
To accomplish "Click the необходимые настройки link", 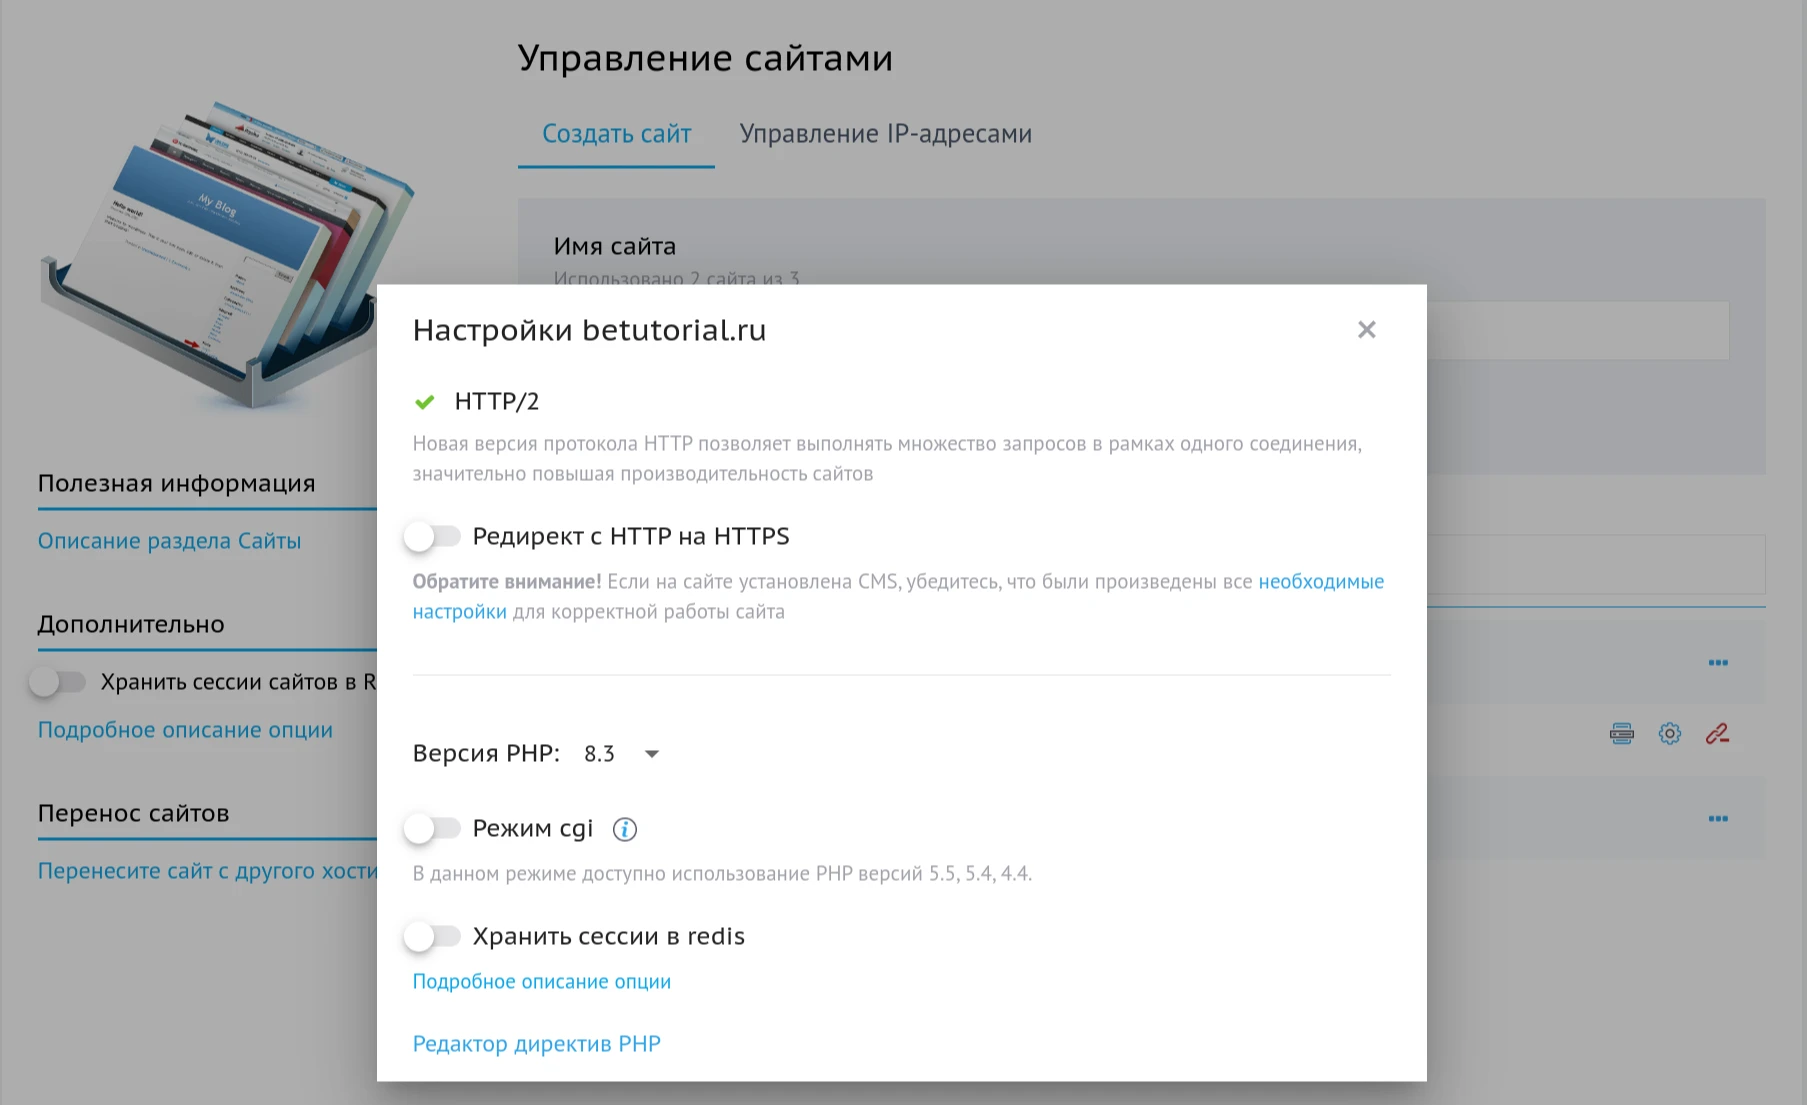I will pyautogui.click(x=1321, y=581).
